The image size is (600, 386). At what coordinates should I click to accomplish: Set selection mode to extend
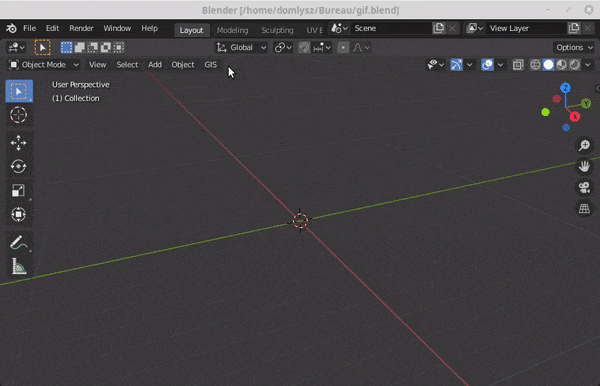pos(80,47)
